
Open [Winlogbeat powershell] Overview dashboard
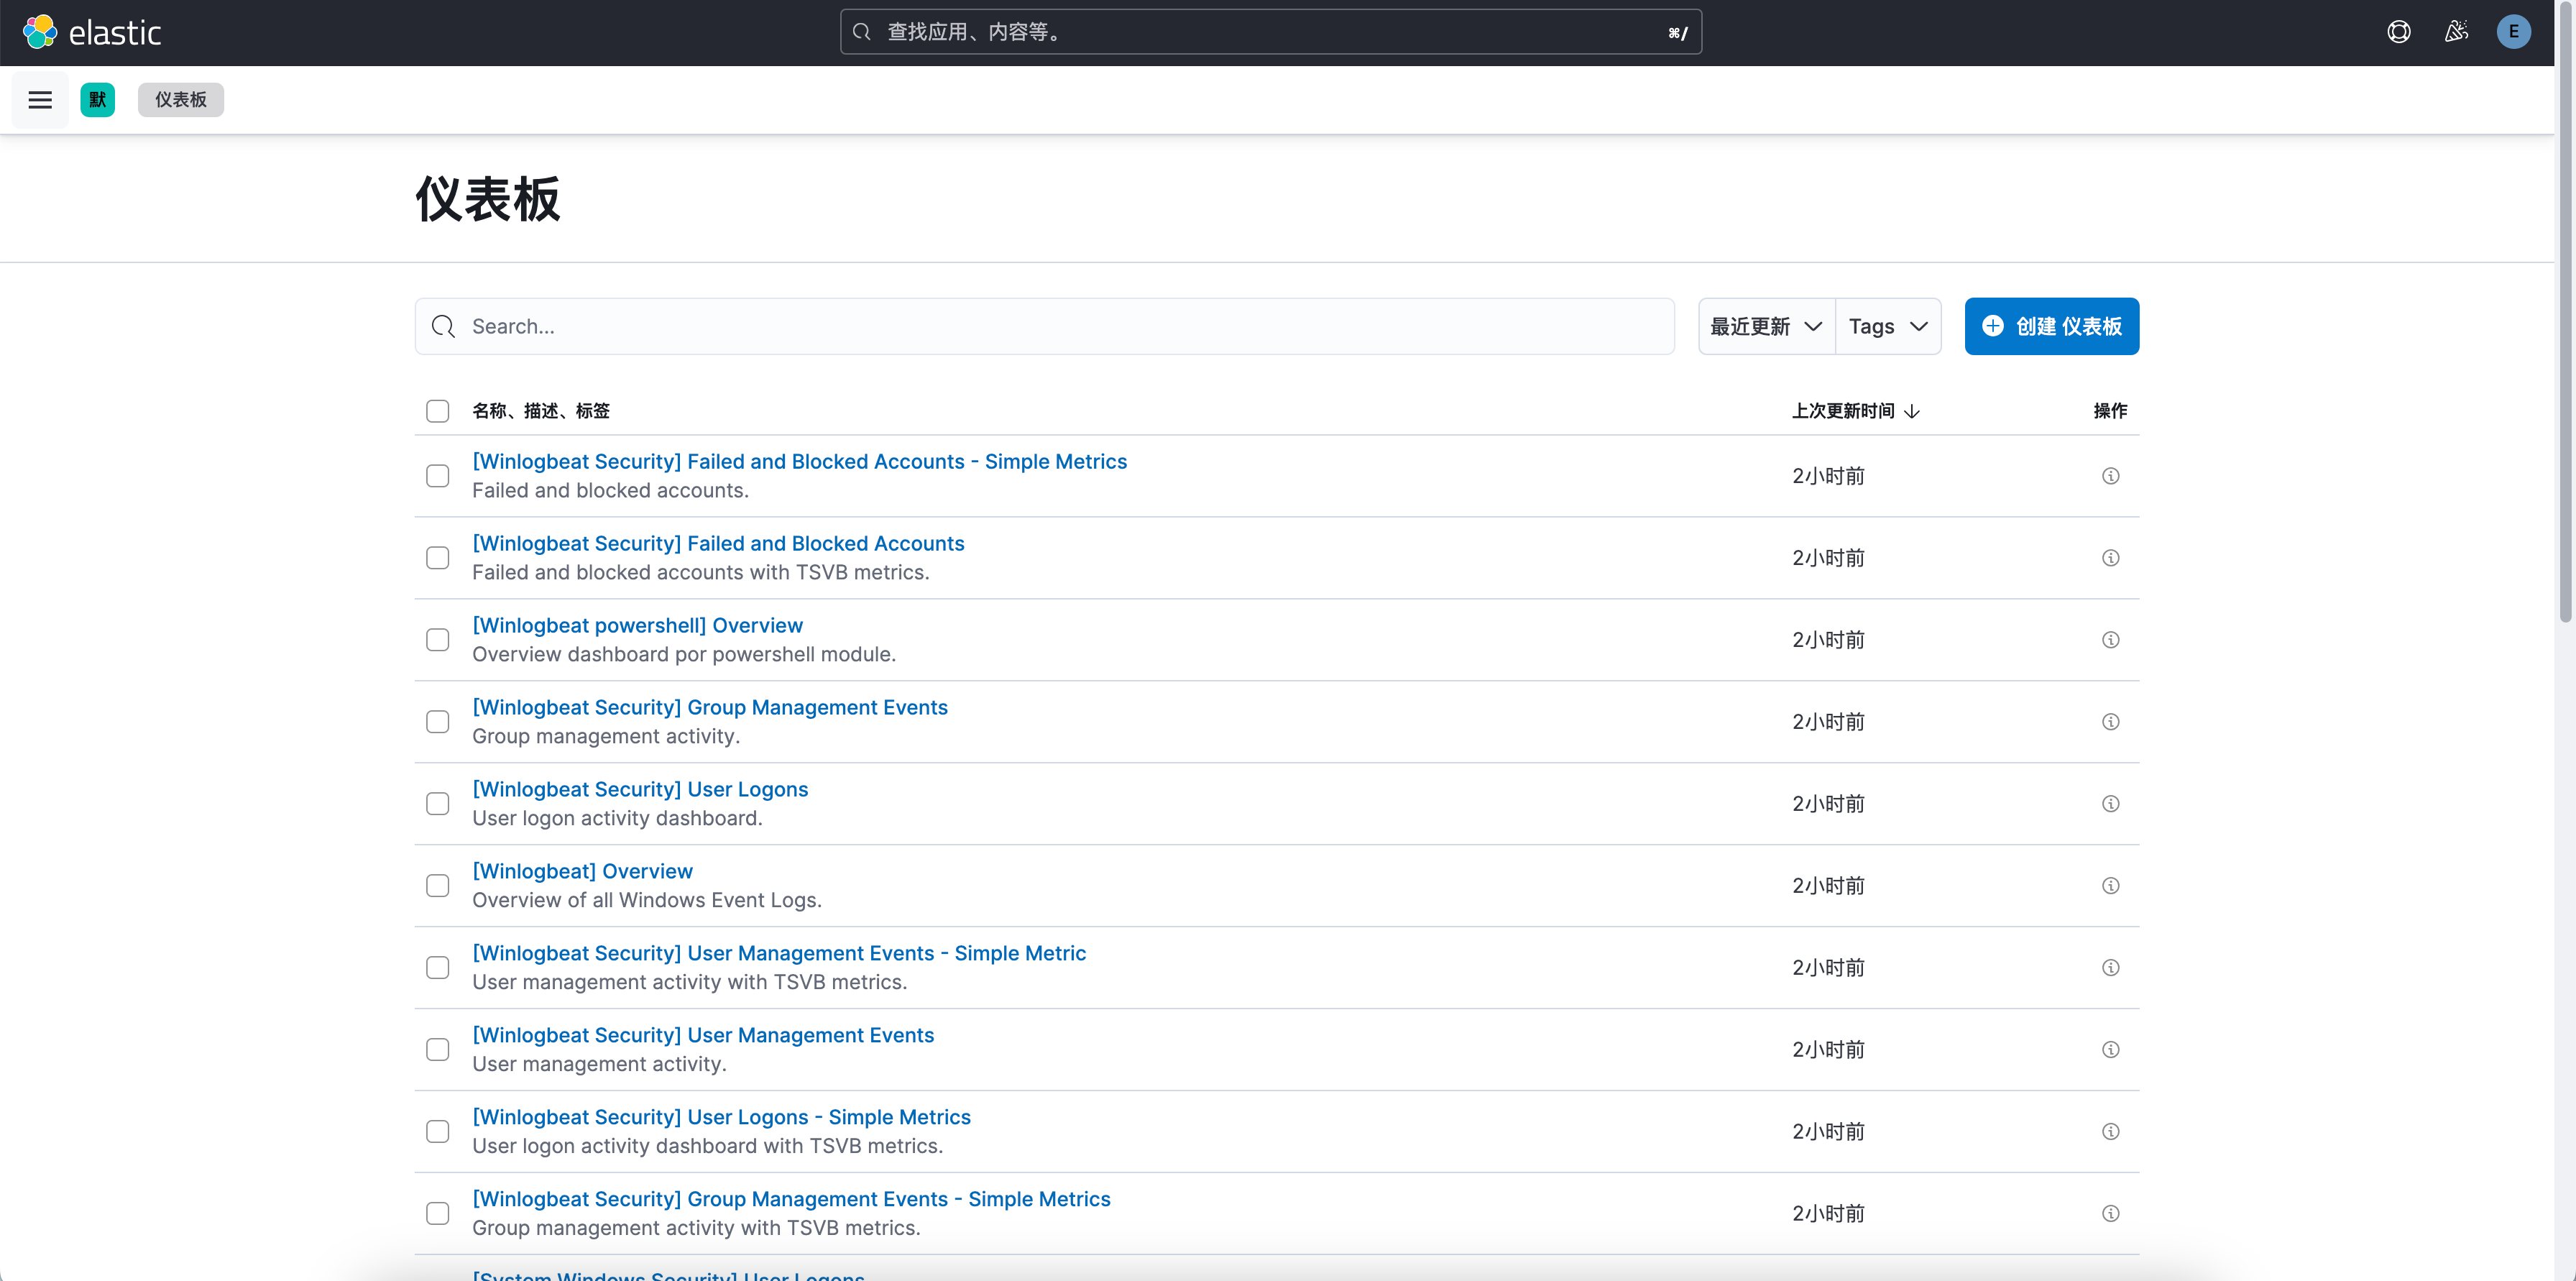pyautogui.click(x=637, y=626)
